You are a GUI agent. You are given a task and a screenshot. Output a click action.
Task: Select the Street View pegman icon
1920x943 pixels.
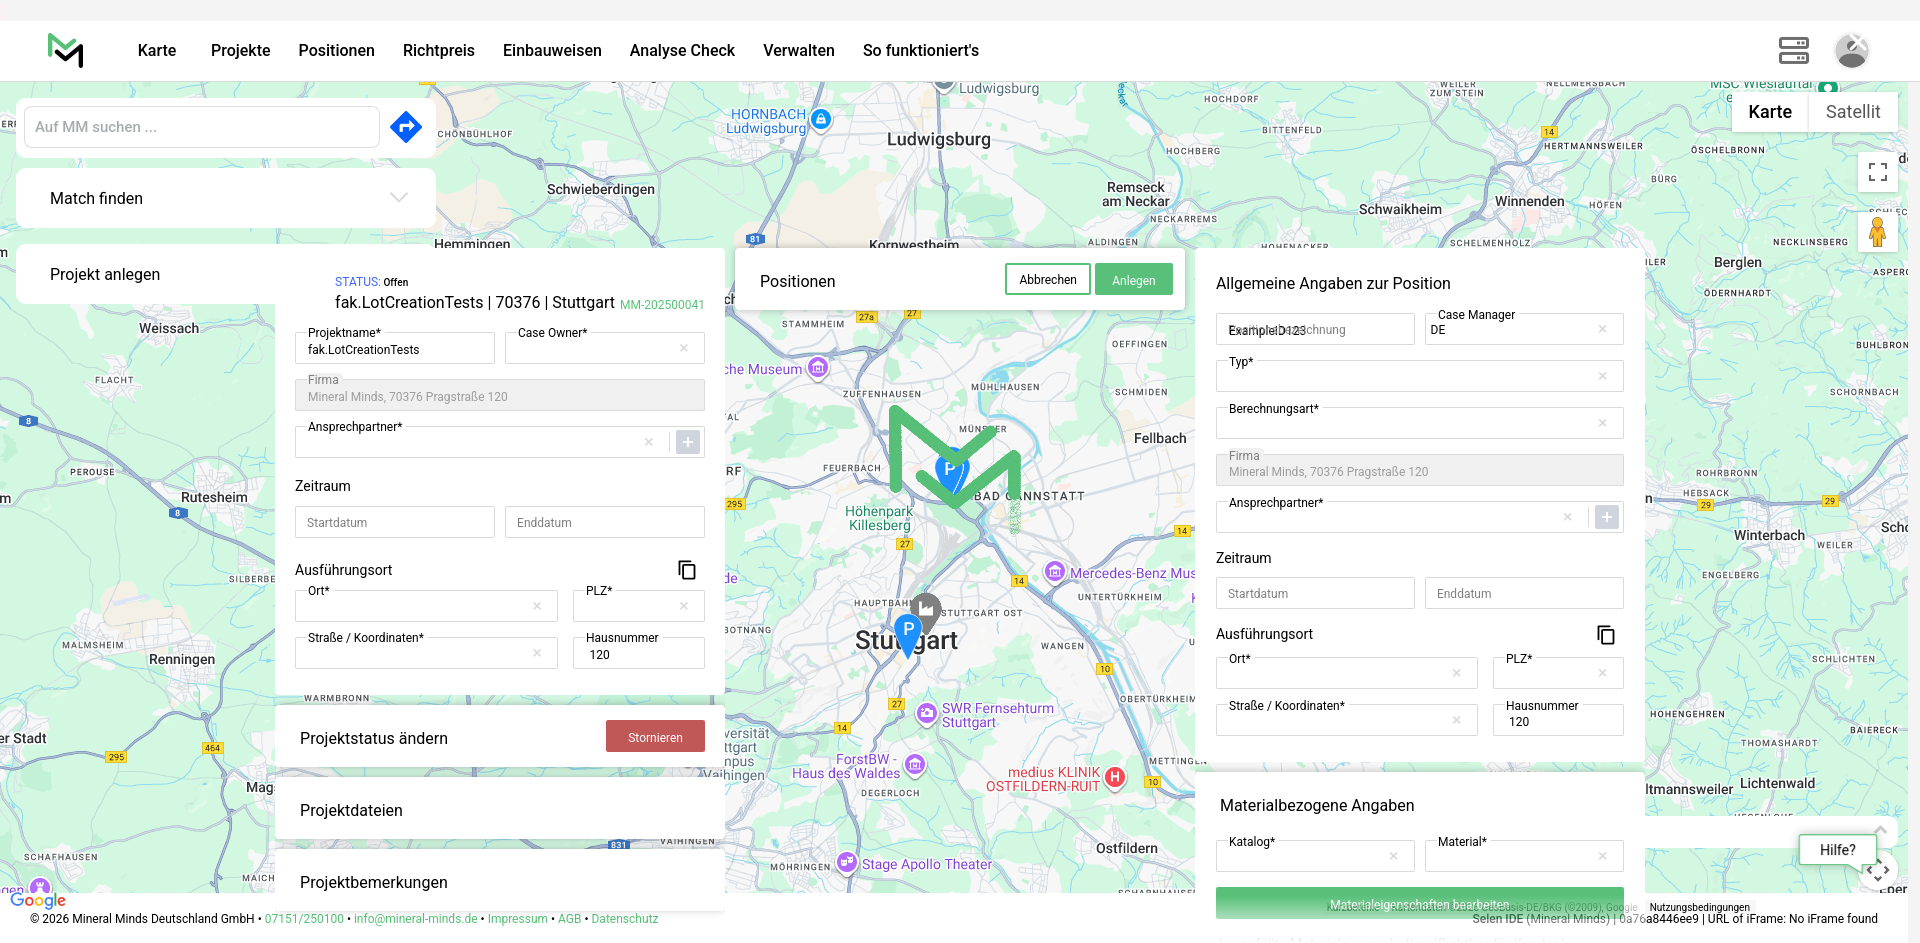point(1877,232)
